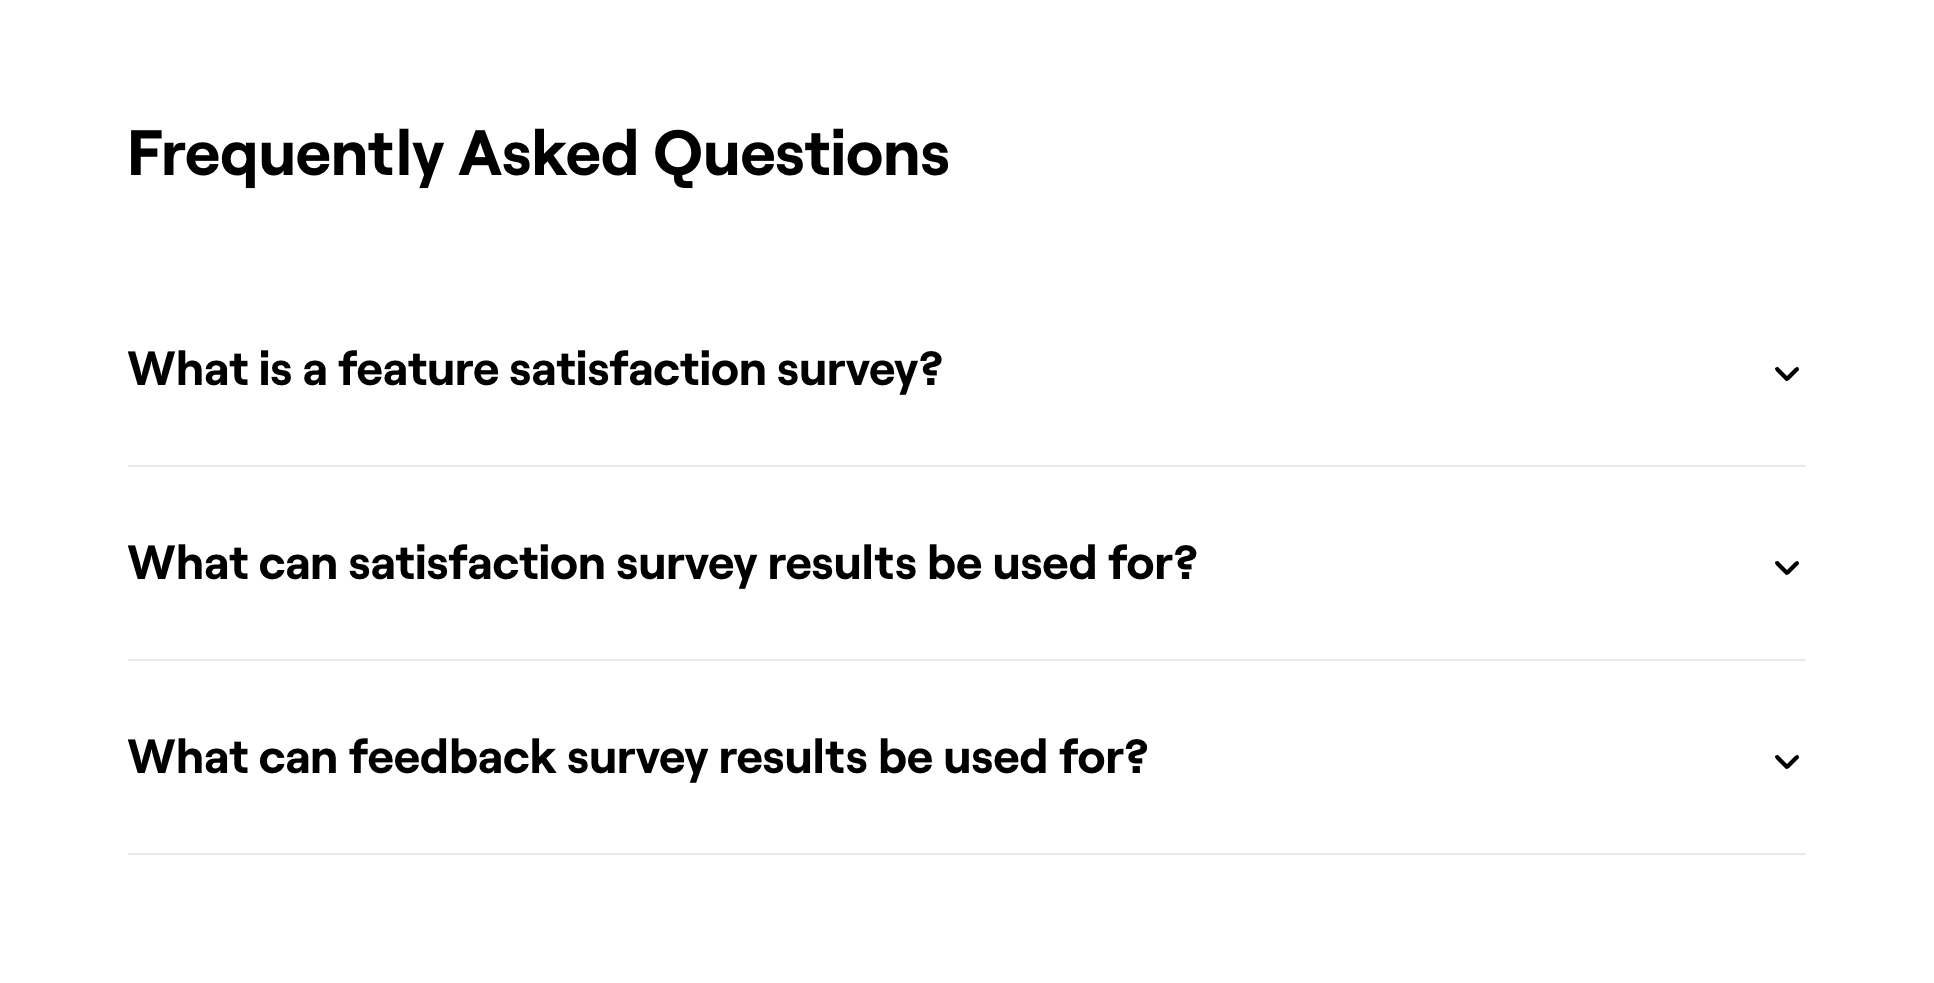Click the word "Questions" in the page heading
This screenshot has height=983, width=1934.
(x=801, y=154)
